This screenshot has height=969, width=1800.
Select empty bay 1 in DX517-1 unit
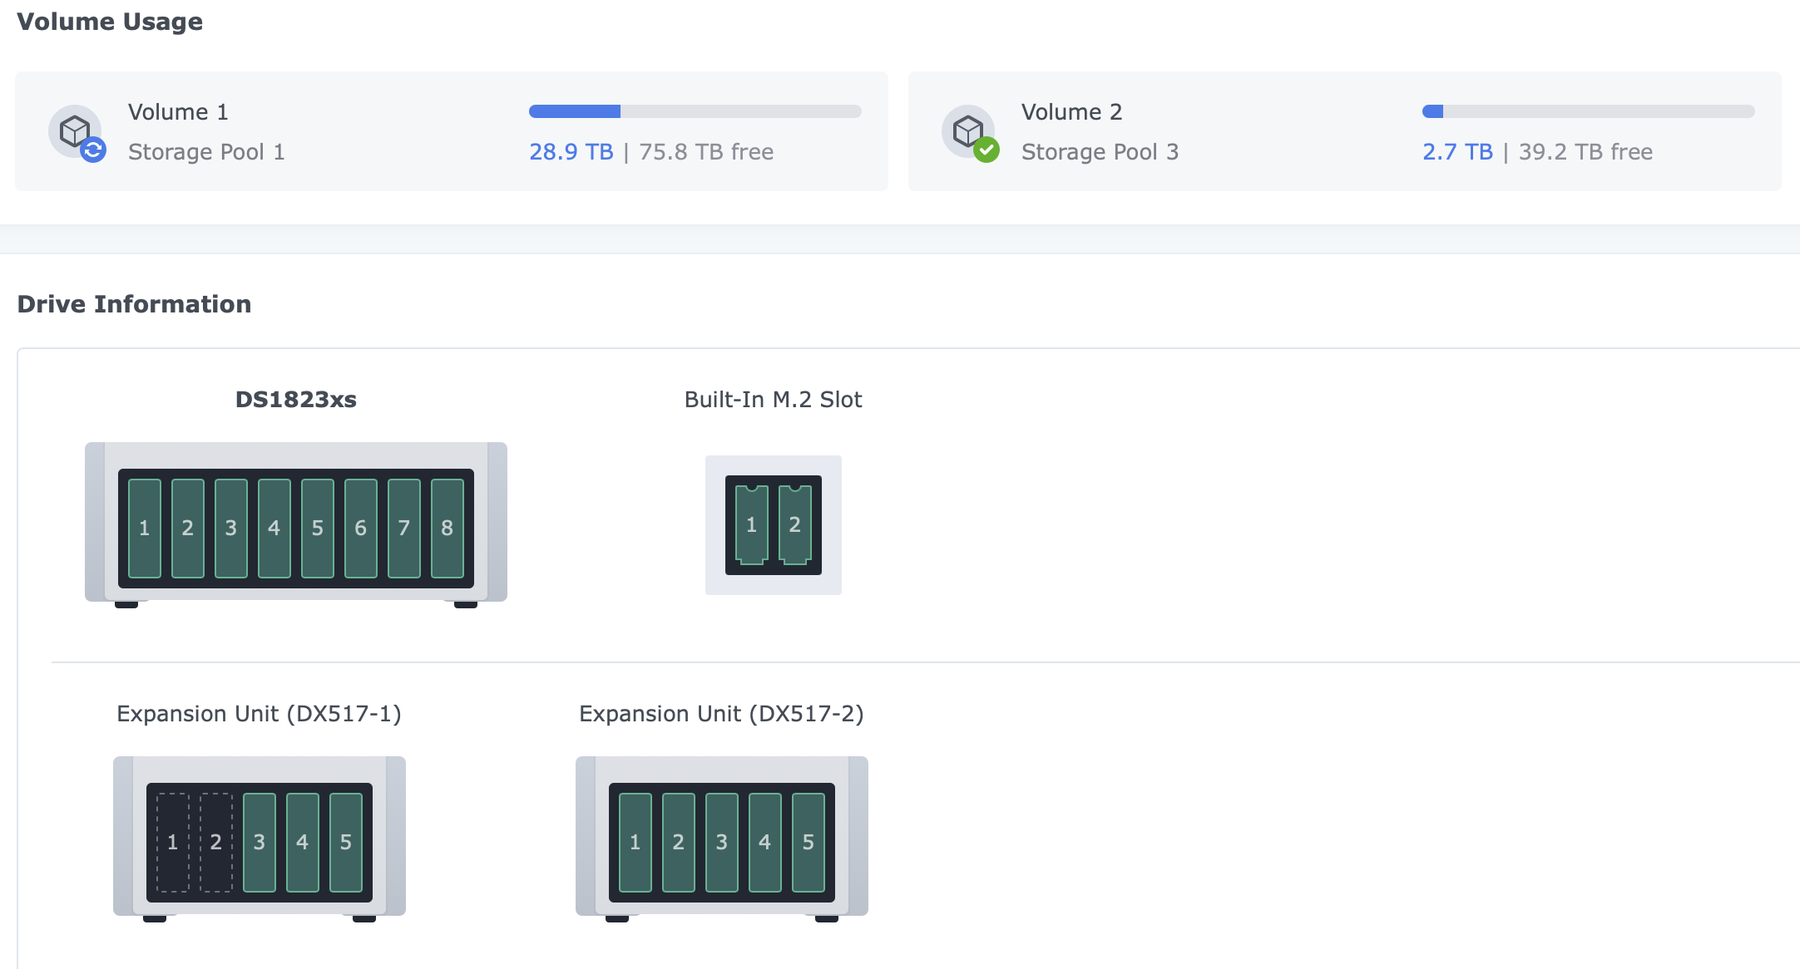(x=172, y=842)
